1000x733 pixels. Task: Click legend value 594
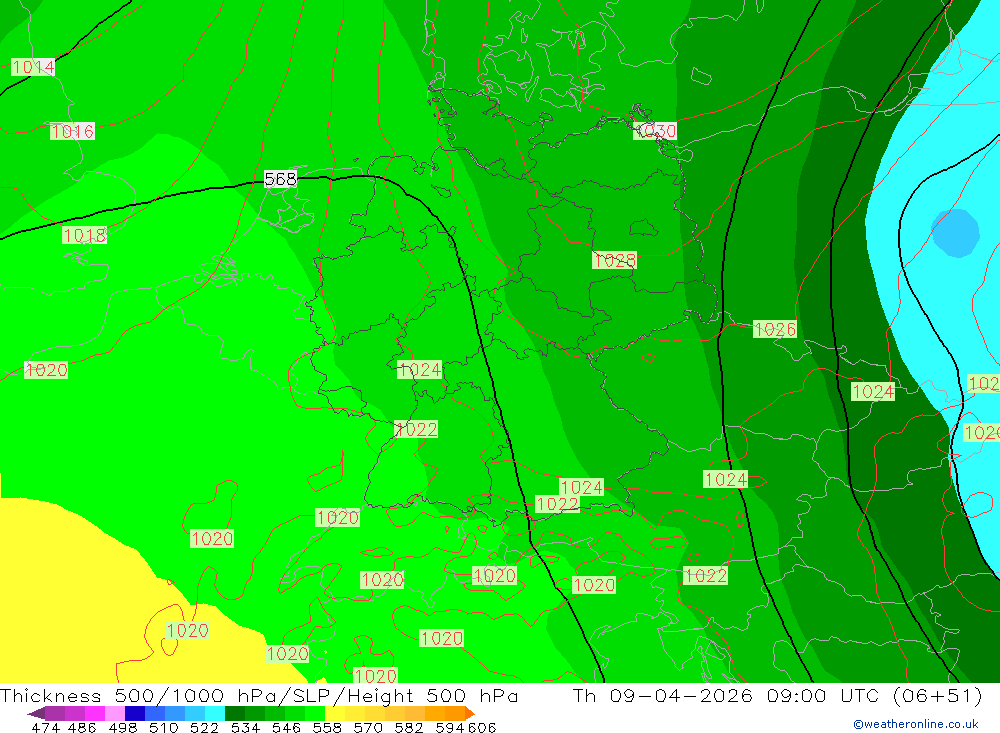(x=449, y=727)
